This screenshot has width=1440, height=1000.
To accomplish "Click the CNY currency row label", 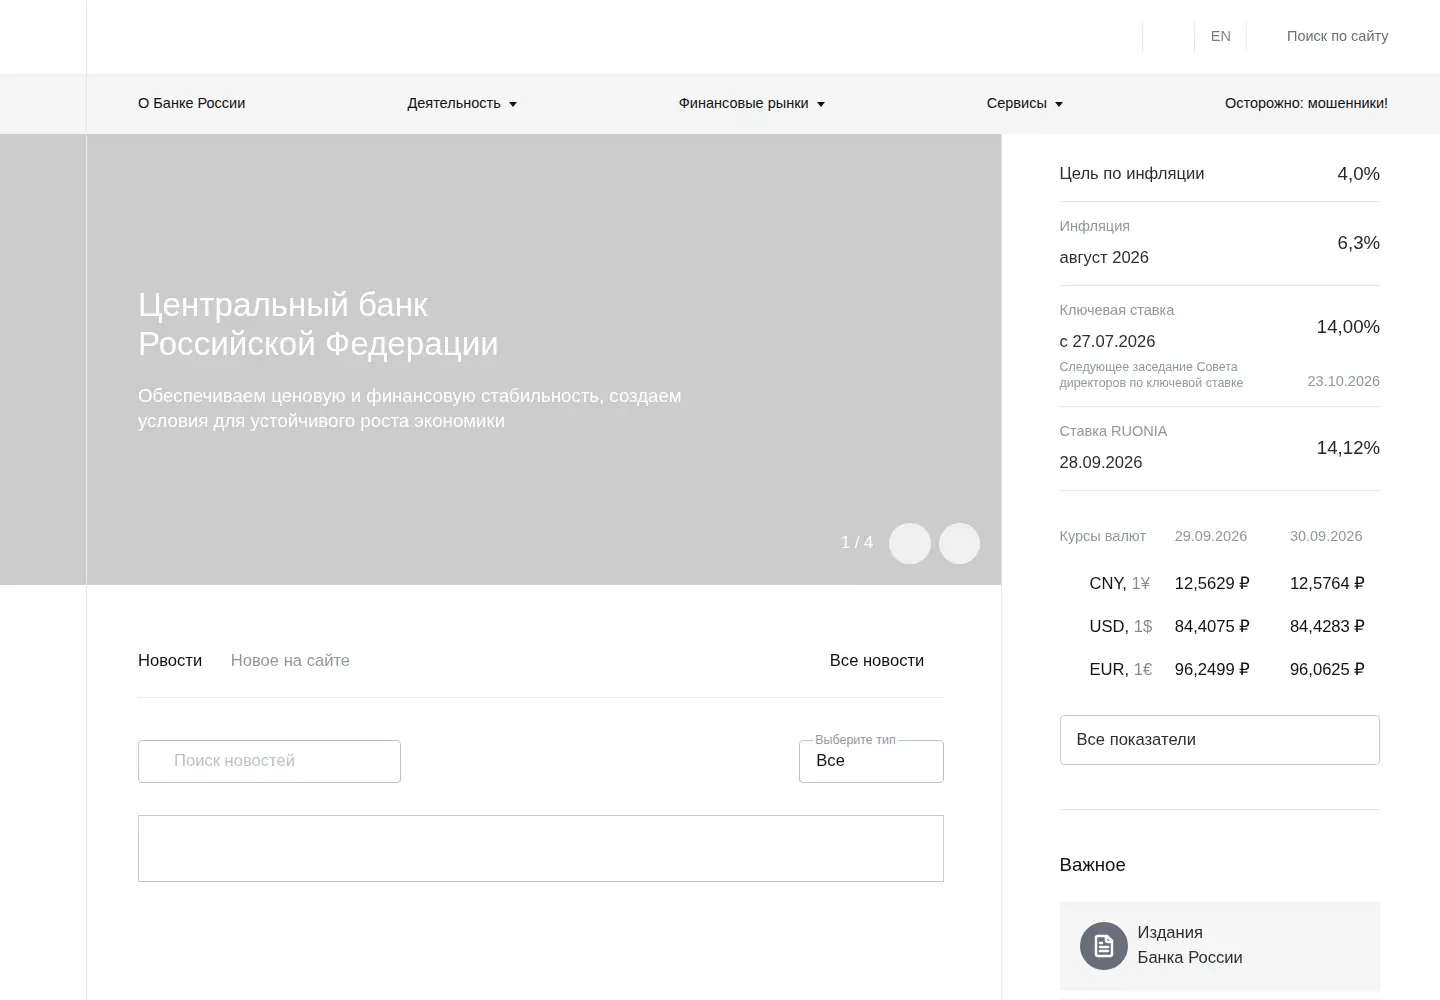I will (1120, 583).
